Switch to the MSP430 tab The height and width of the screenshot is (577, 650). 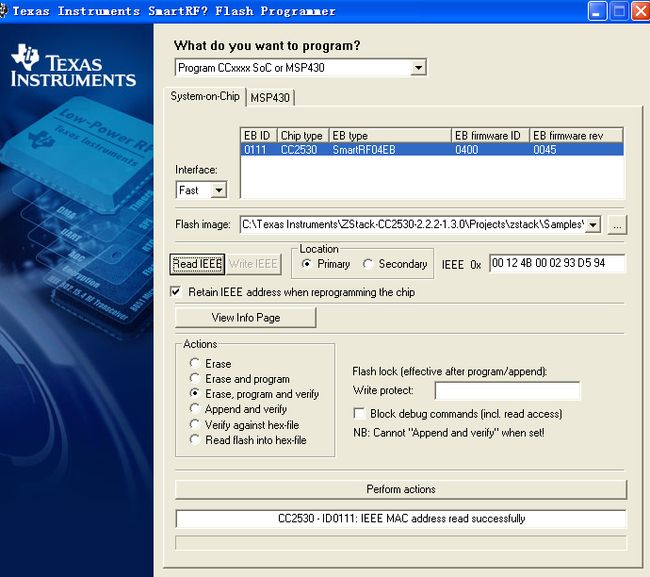270,98
